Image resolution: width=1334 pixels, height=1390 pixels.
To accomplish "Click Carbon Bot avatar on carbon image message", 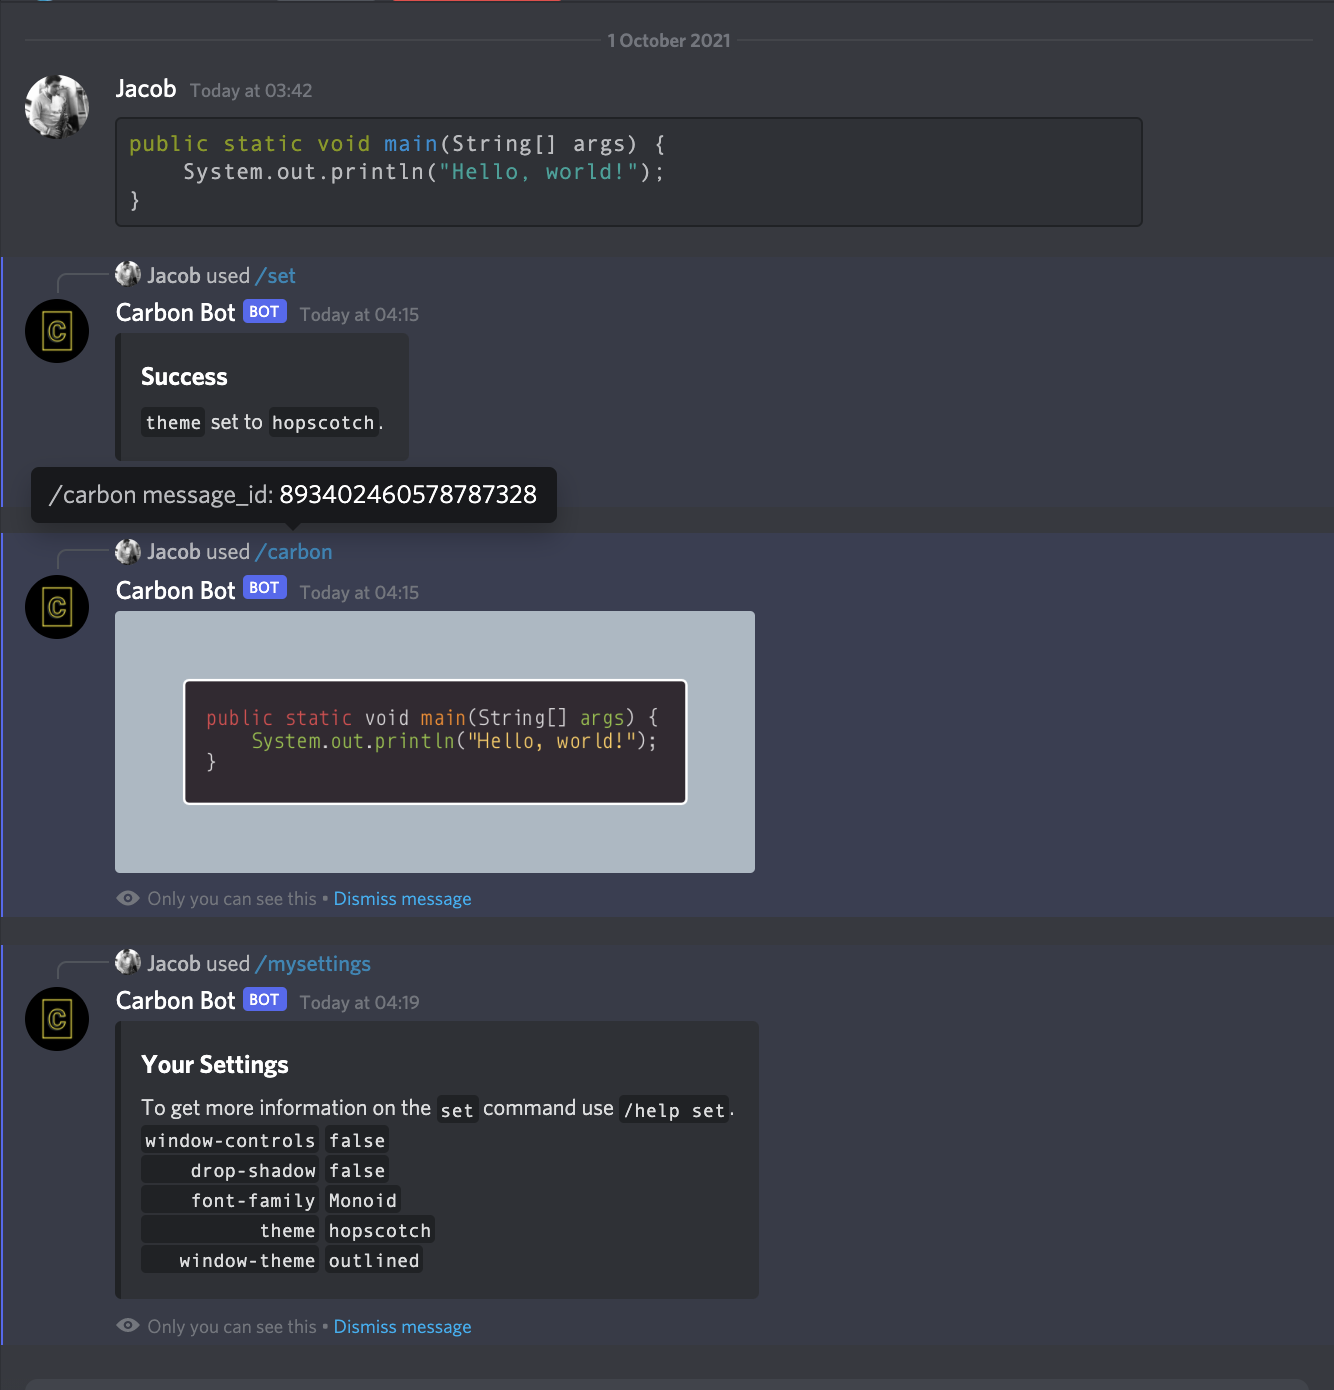I will [x=57, y=607].
